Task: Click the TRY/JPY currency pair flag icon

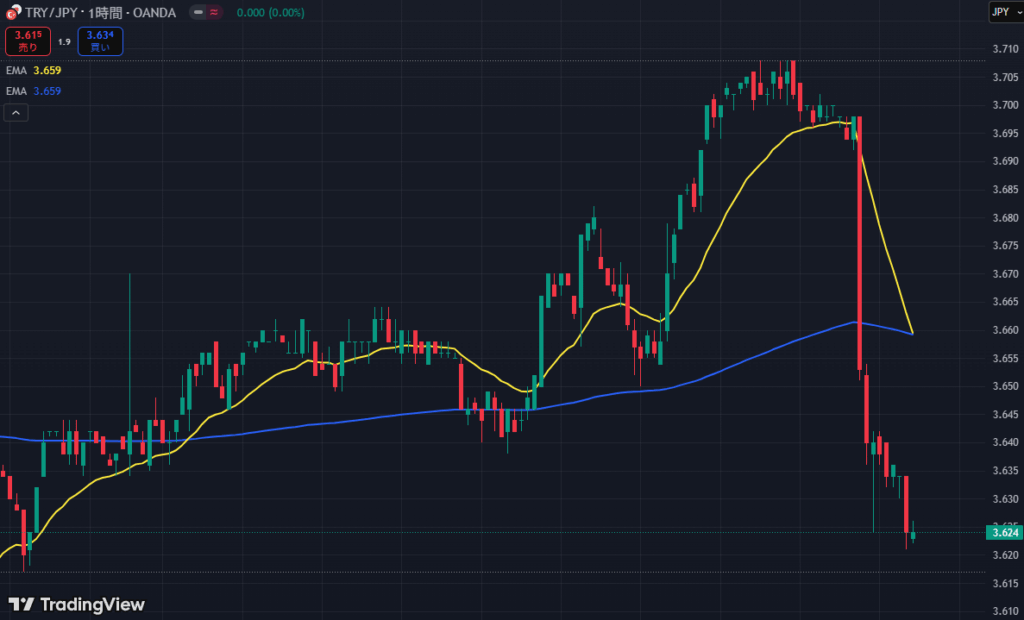Action: click(14, 12)
